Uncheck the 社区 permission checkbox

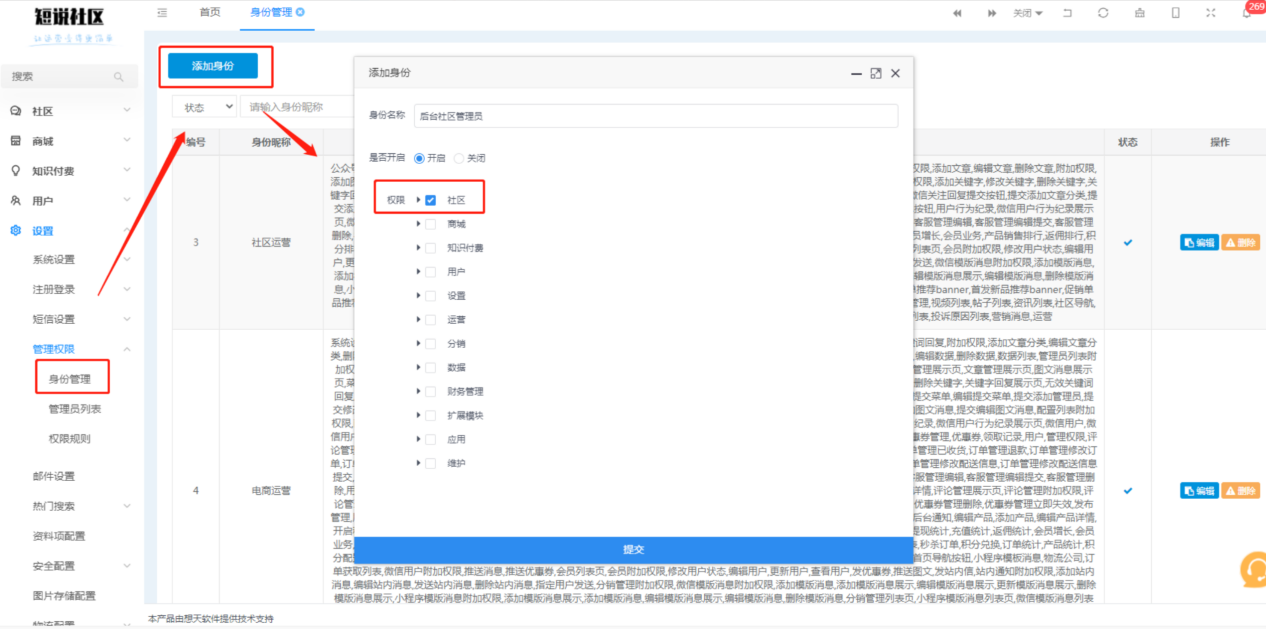[x=431, y=200]
